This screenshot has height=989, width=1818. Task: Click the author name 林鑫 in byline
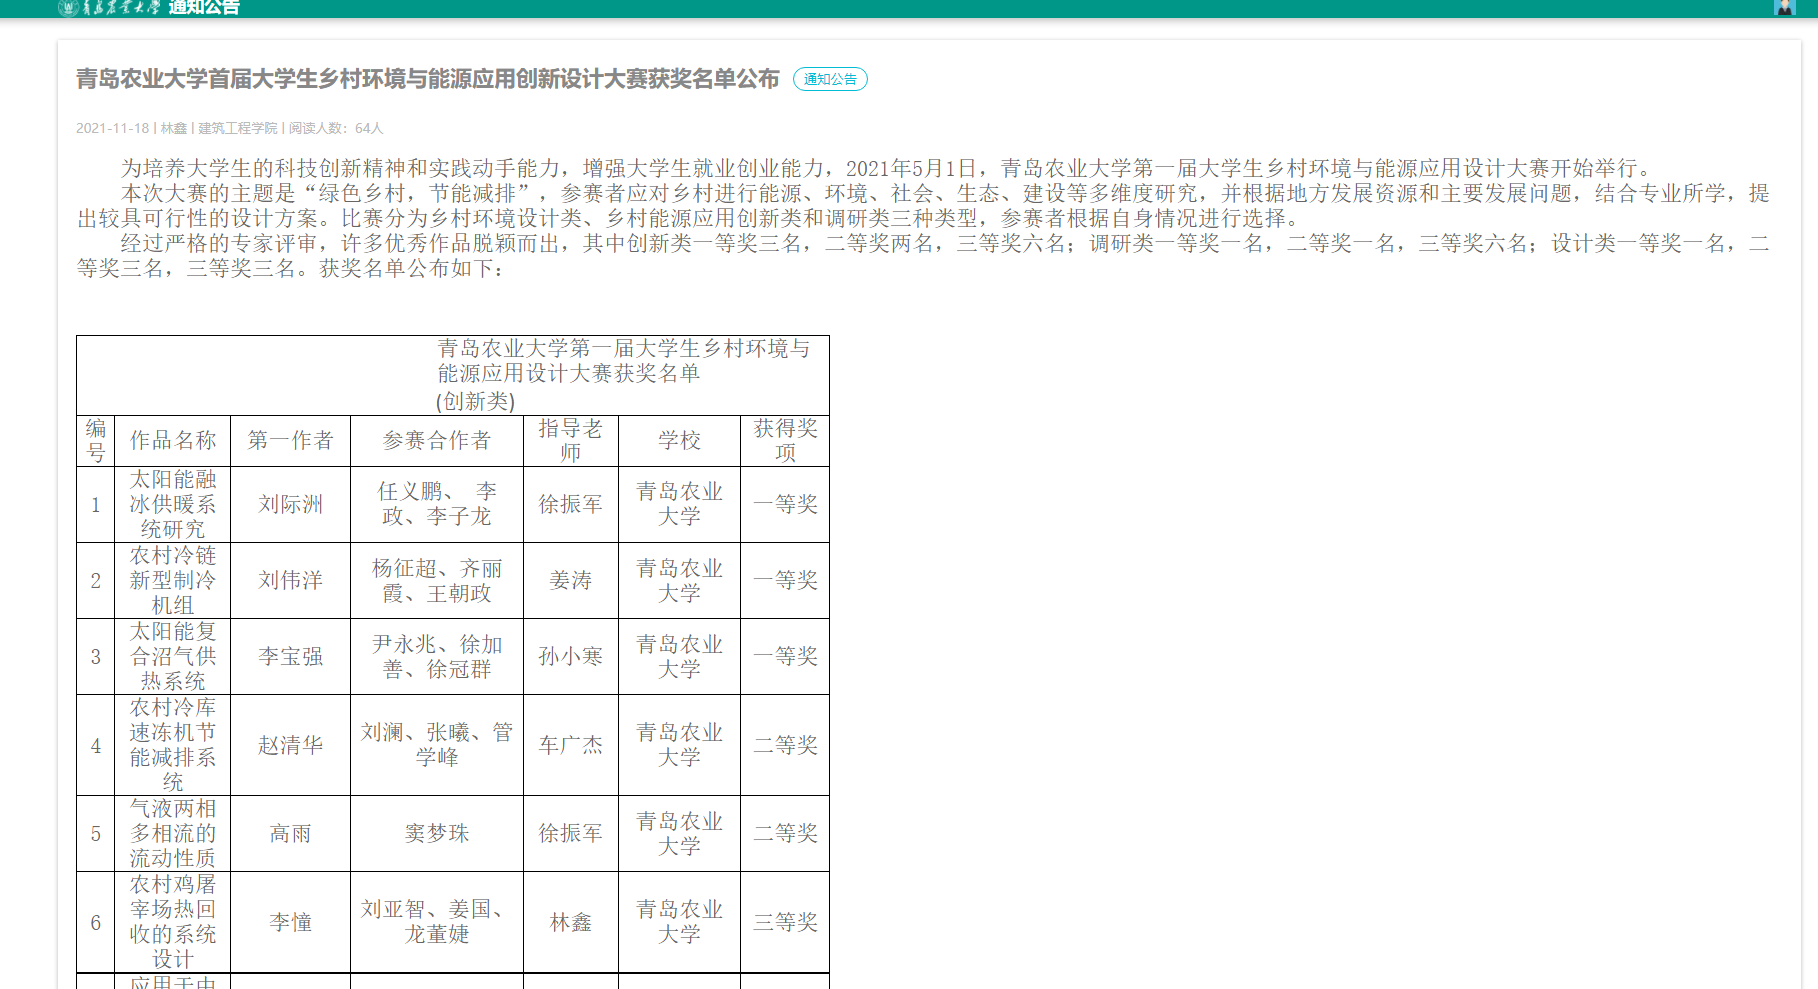[174, 128]
